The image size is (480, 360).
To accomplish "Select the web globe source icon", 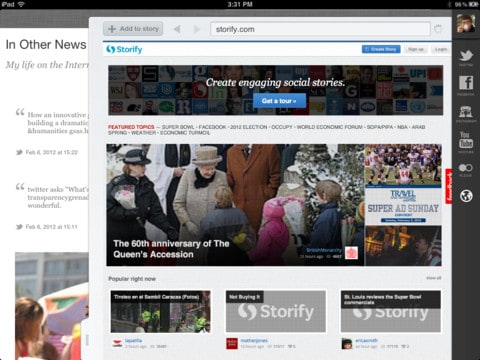I will click(466, 196).
